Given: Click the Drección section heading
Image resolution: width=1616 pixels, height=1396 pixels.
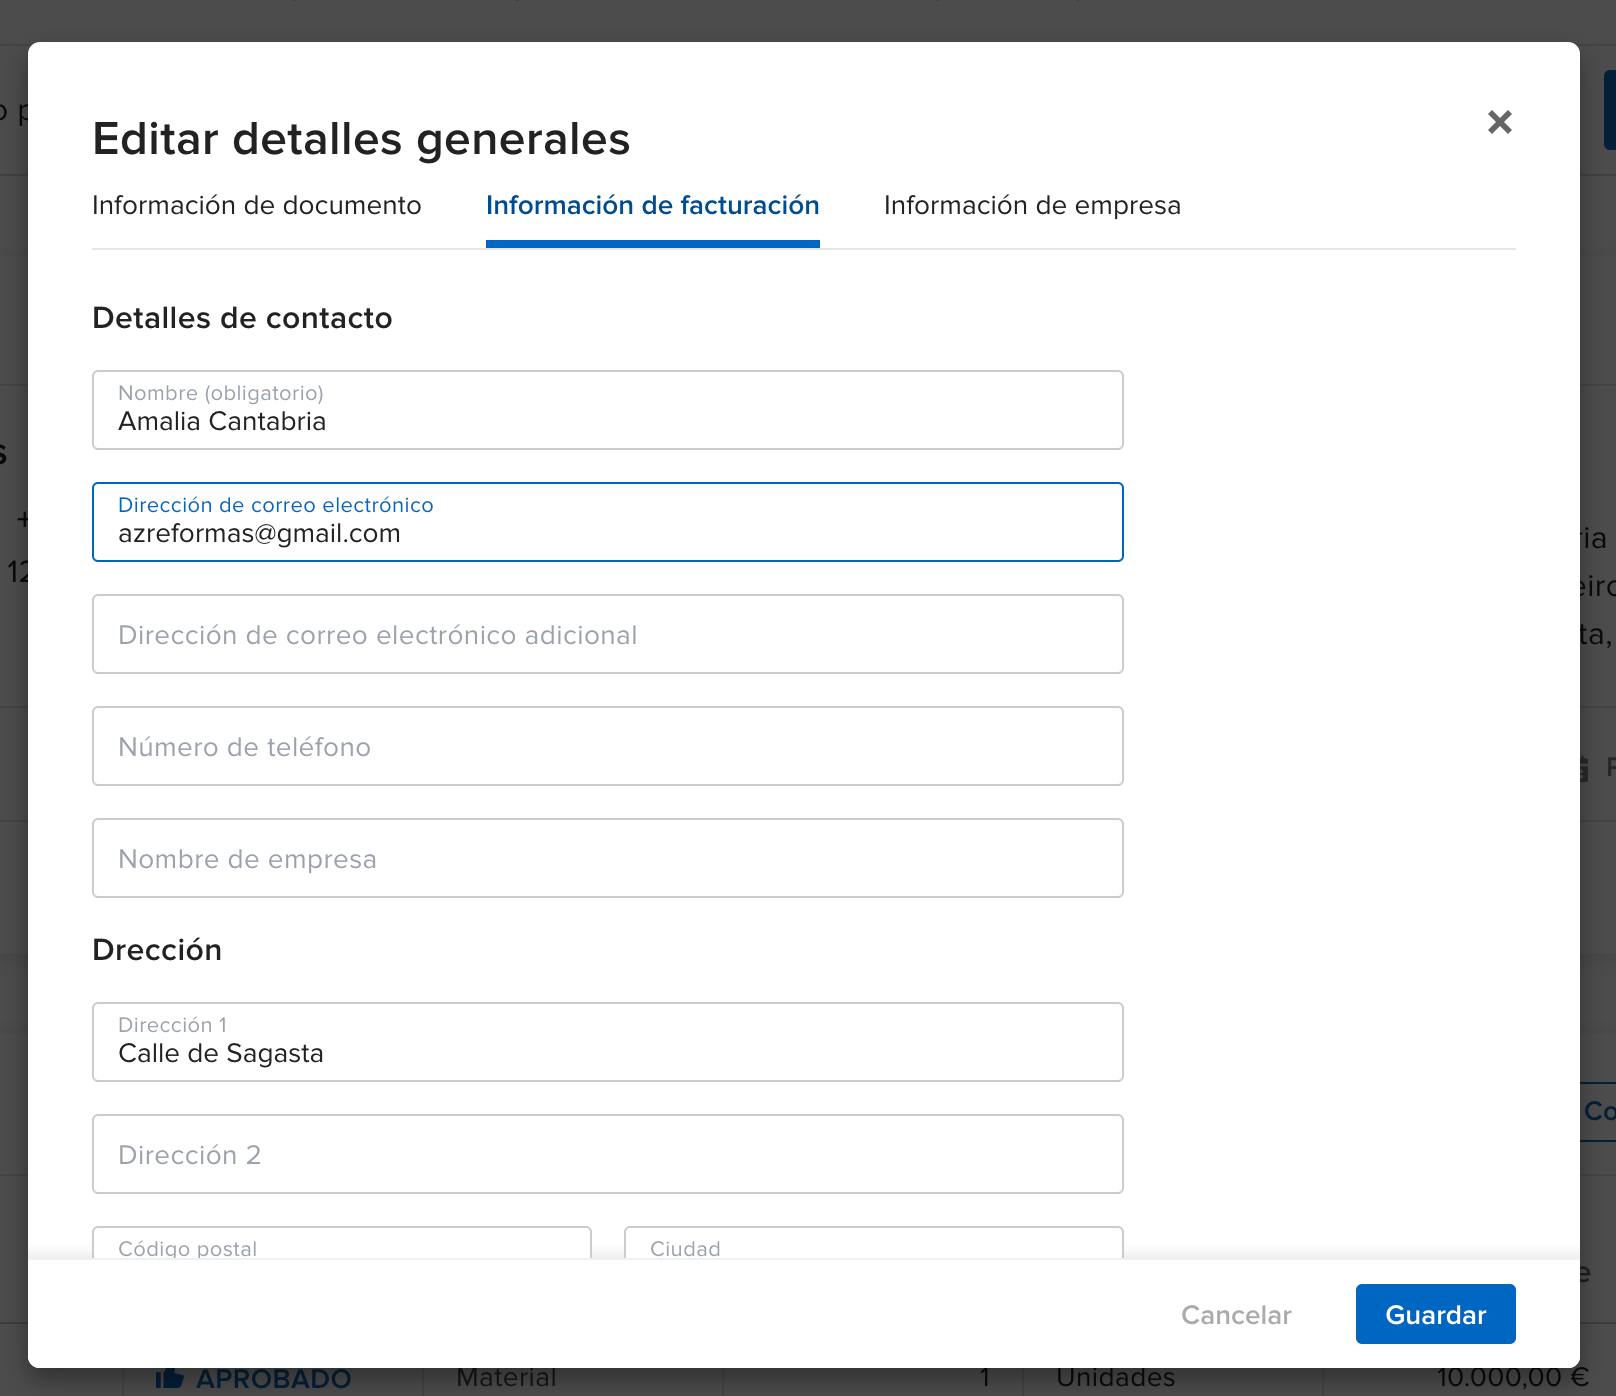Looking at the screenshot, I should pos(157,950).
